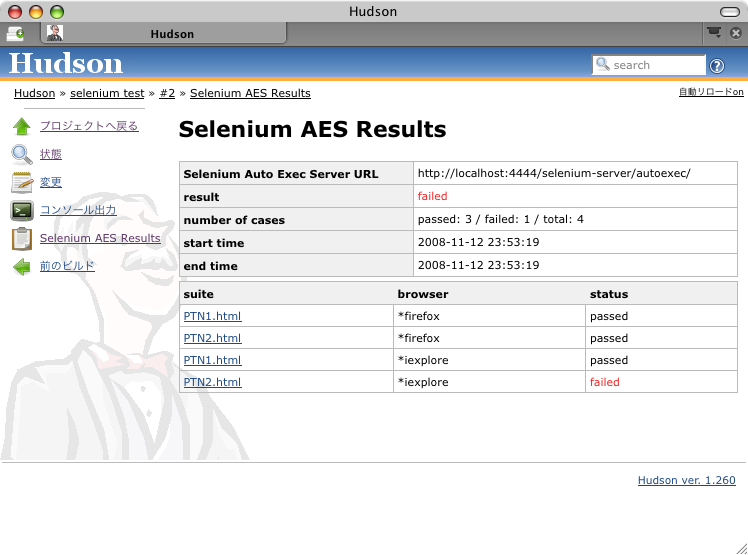
Task: Click the red failed result value
Action: pyautogui.click(x=432, y=196)
